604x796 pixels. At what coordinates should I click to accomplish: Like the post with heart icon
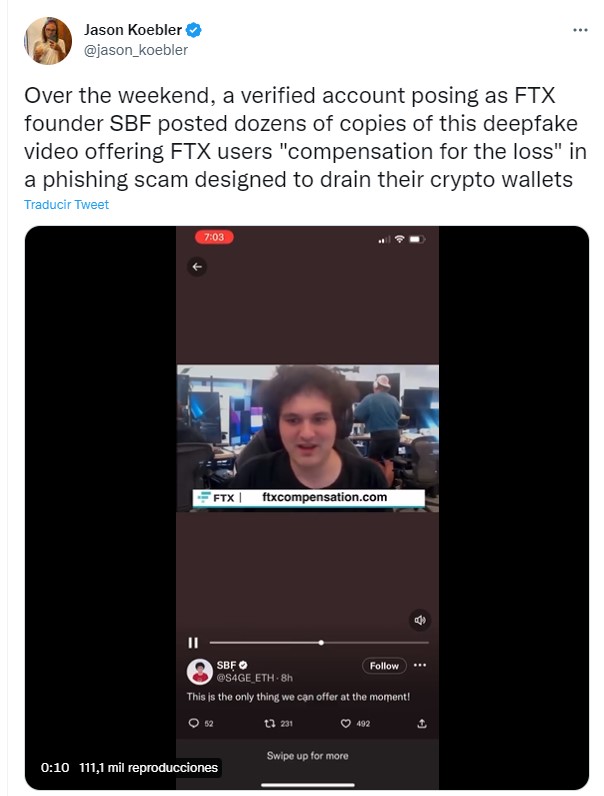[346, 723]
